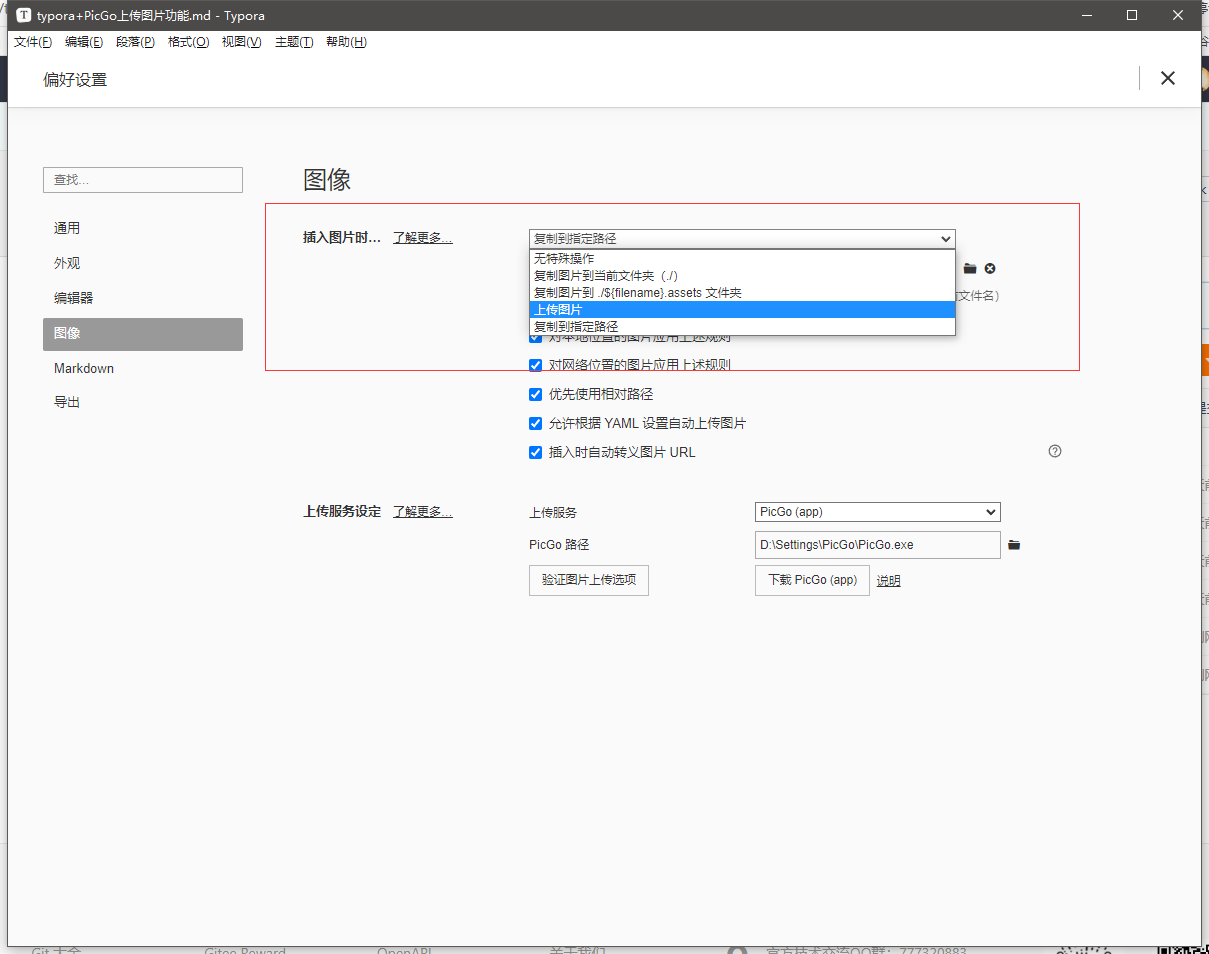The image size is (1209, 954).
Task: Click 下載 PicGo (app) button
Action: pos(812,580)
